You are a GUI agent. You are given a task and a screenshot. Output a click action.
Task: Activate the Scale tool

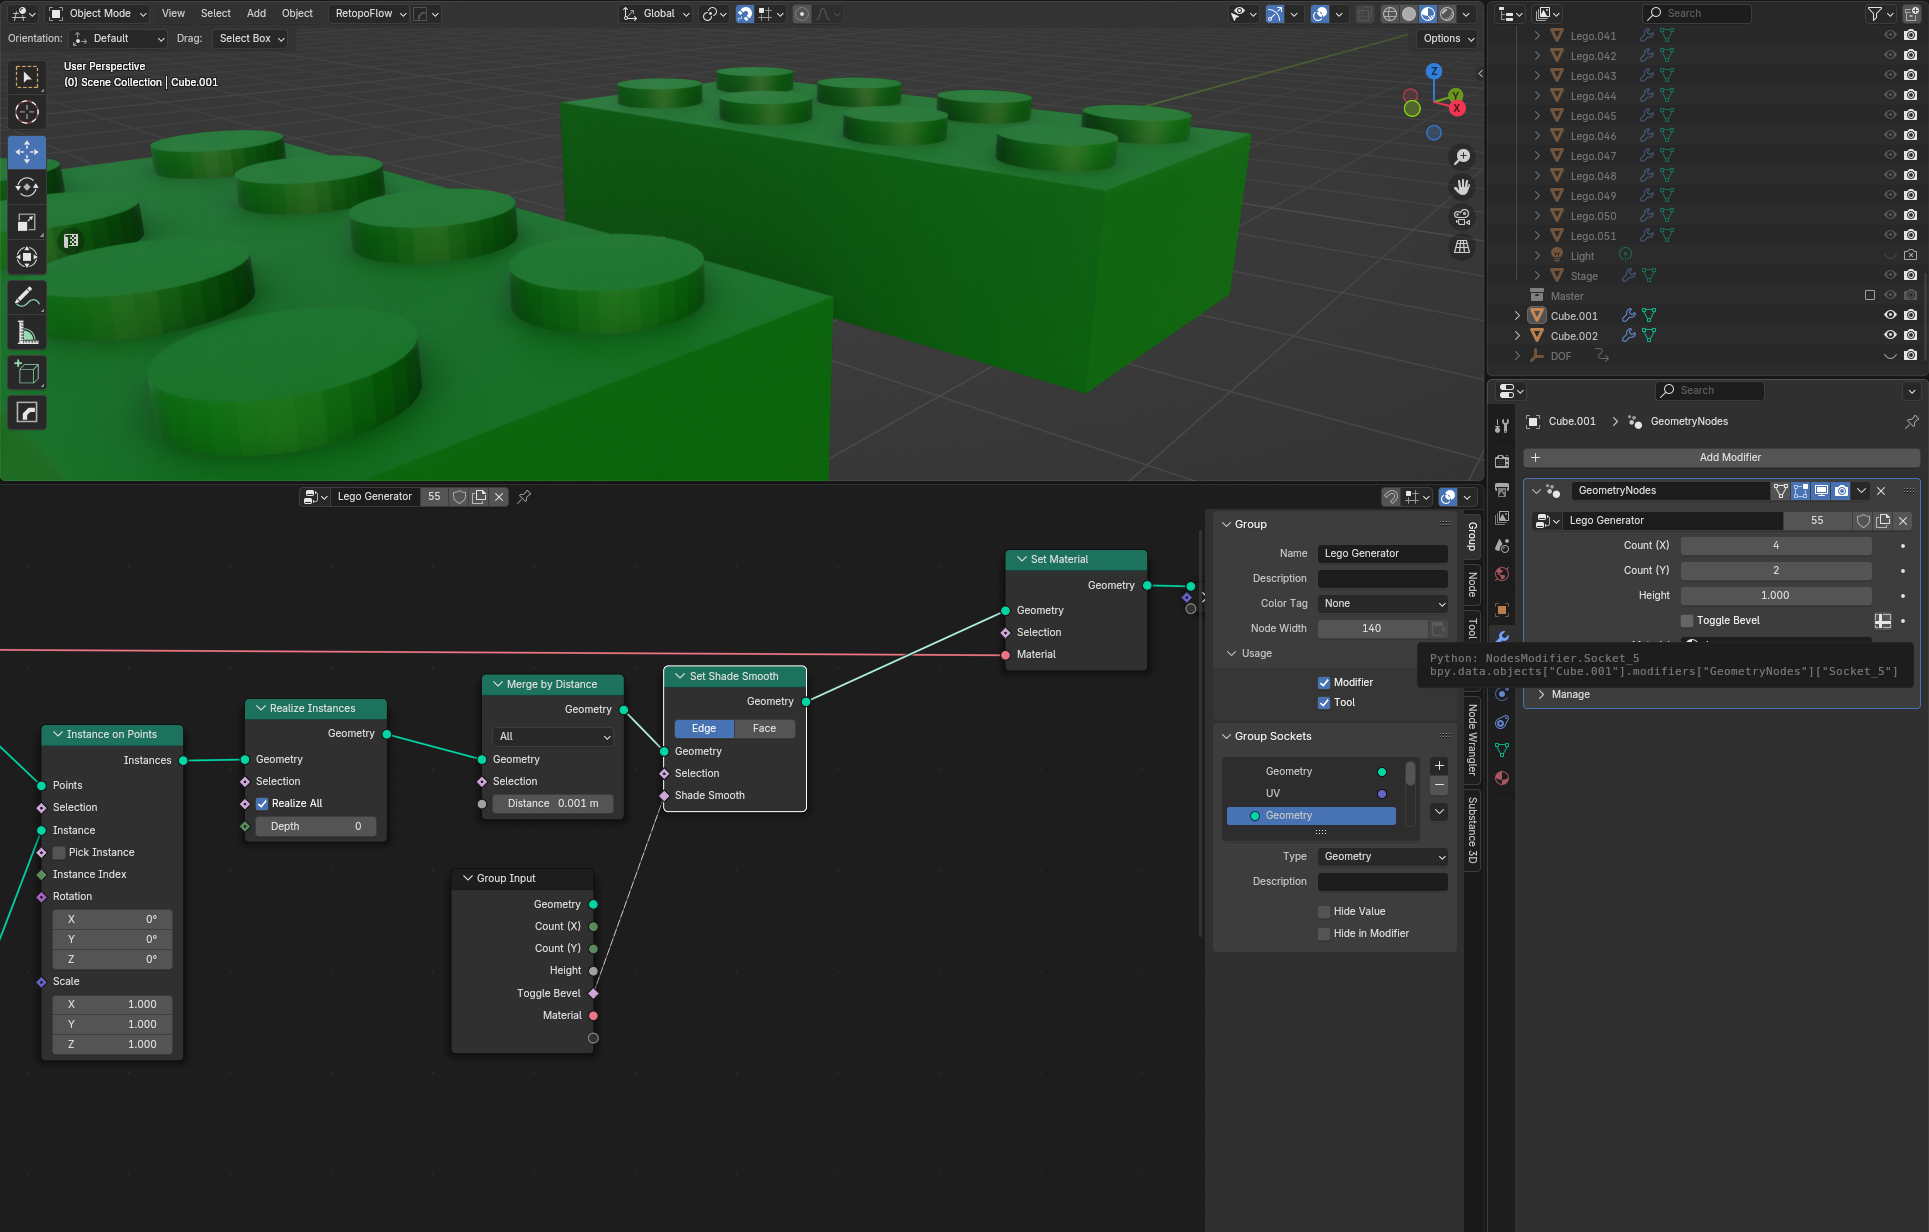point(27,222)
